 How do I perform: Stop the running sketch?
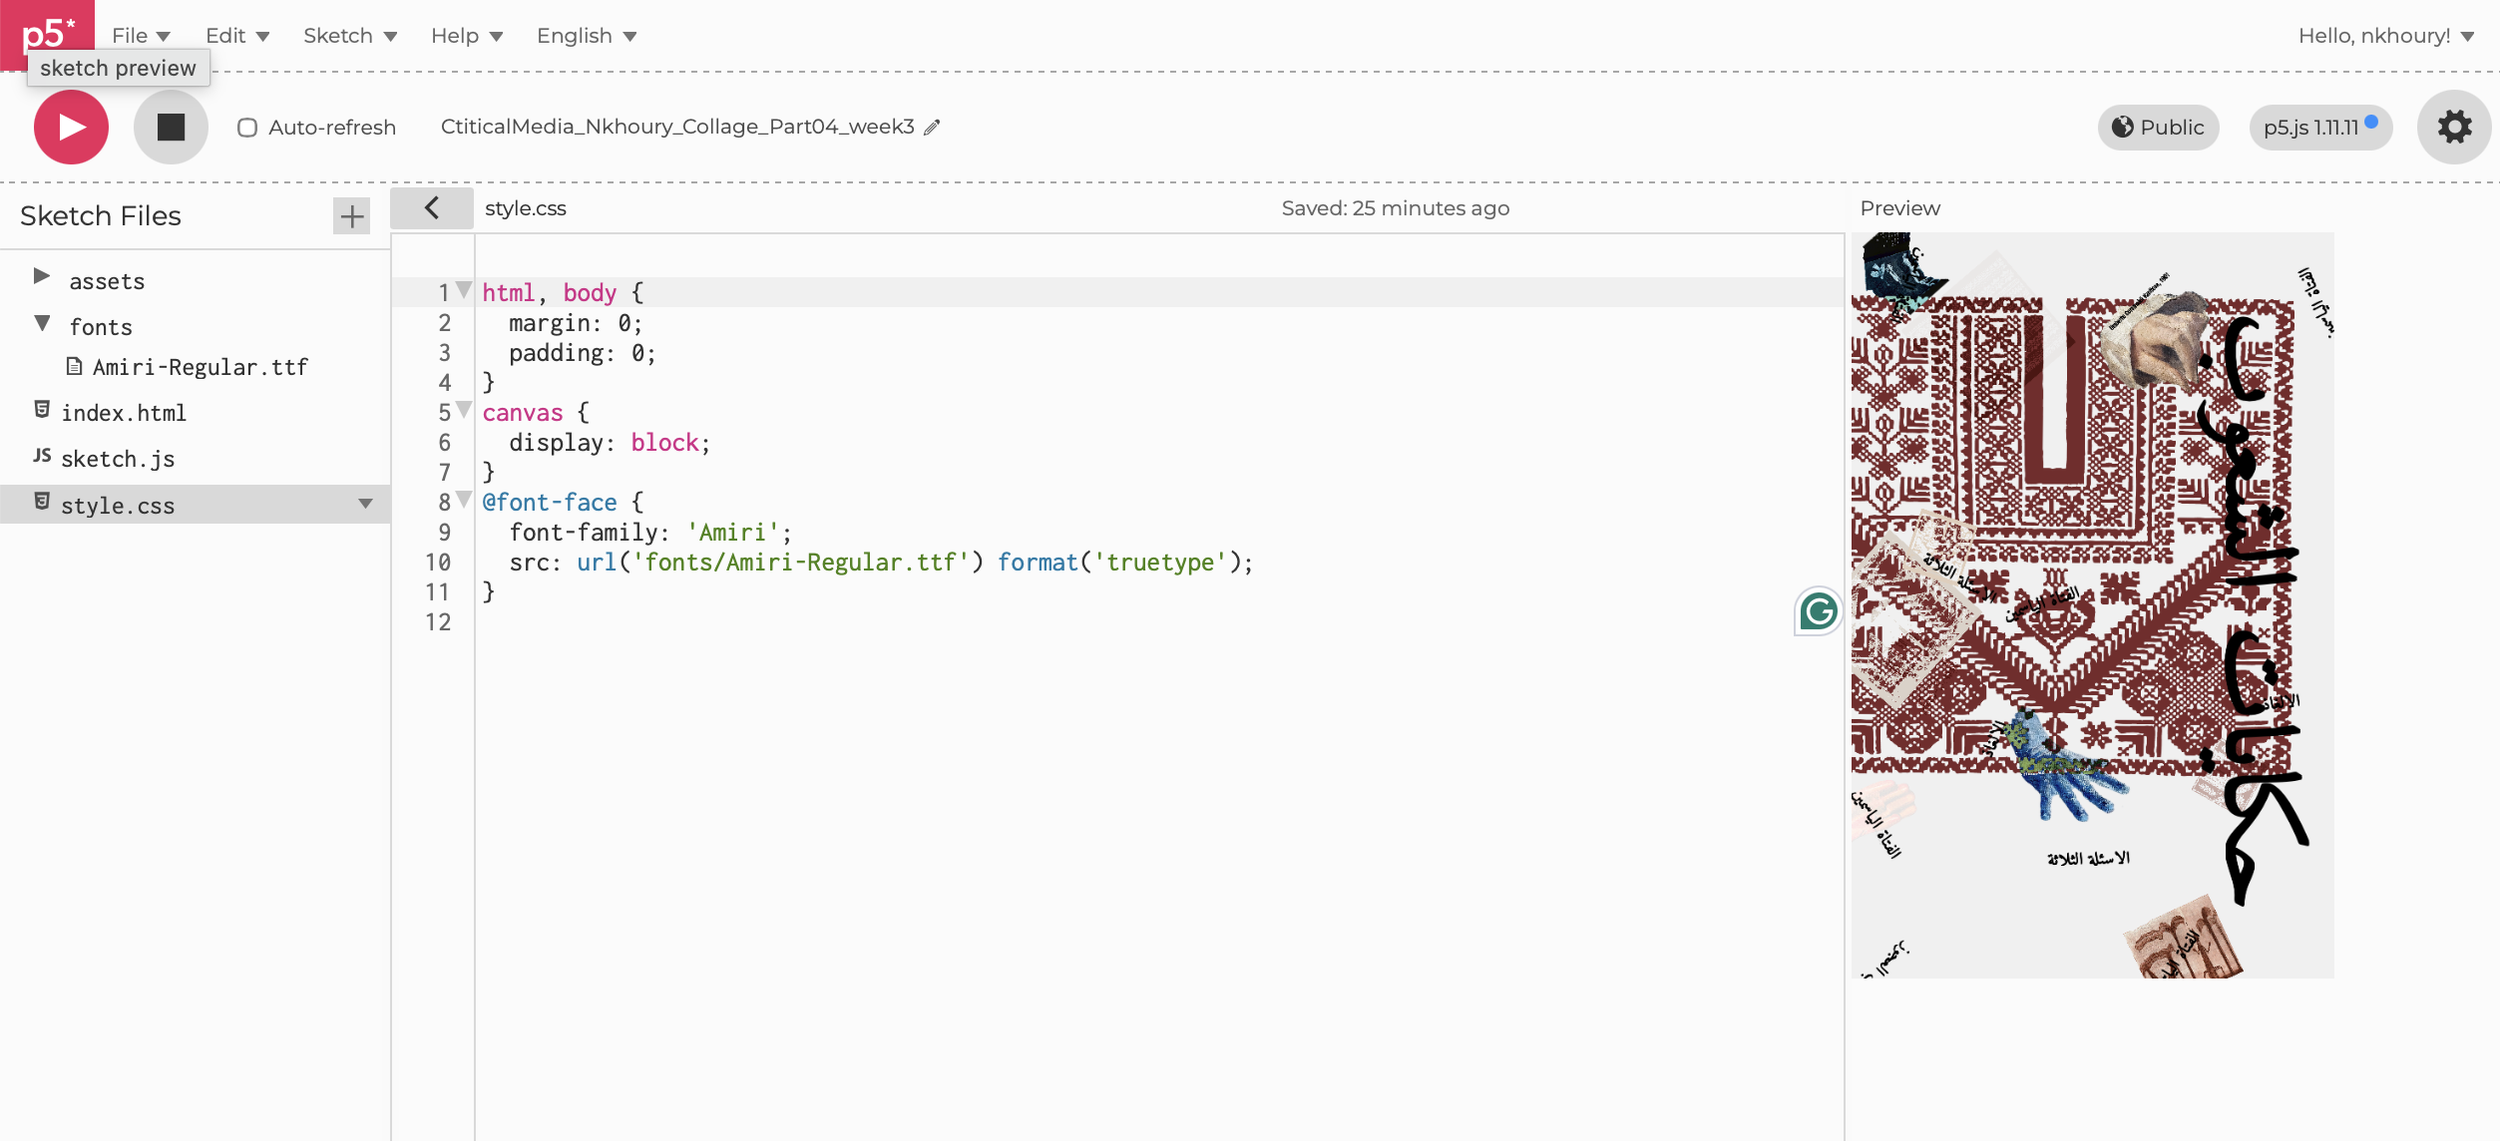click(171, 127)
